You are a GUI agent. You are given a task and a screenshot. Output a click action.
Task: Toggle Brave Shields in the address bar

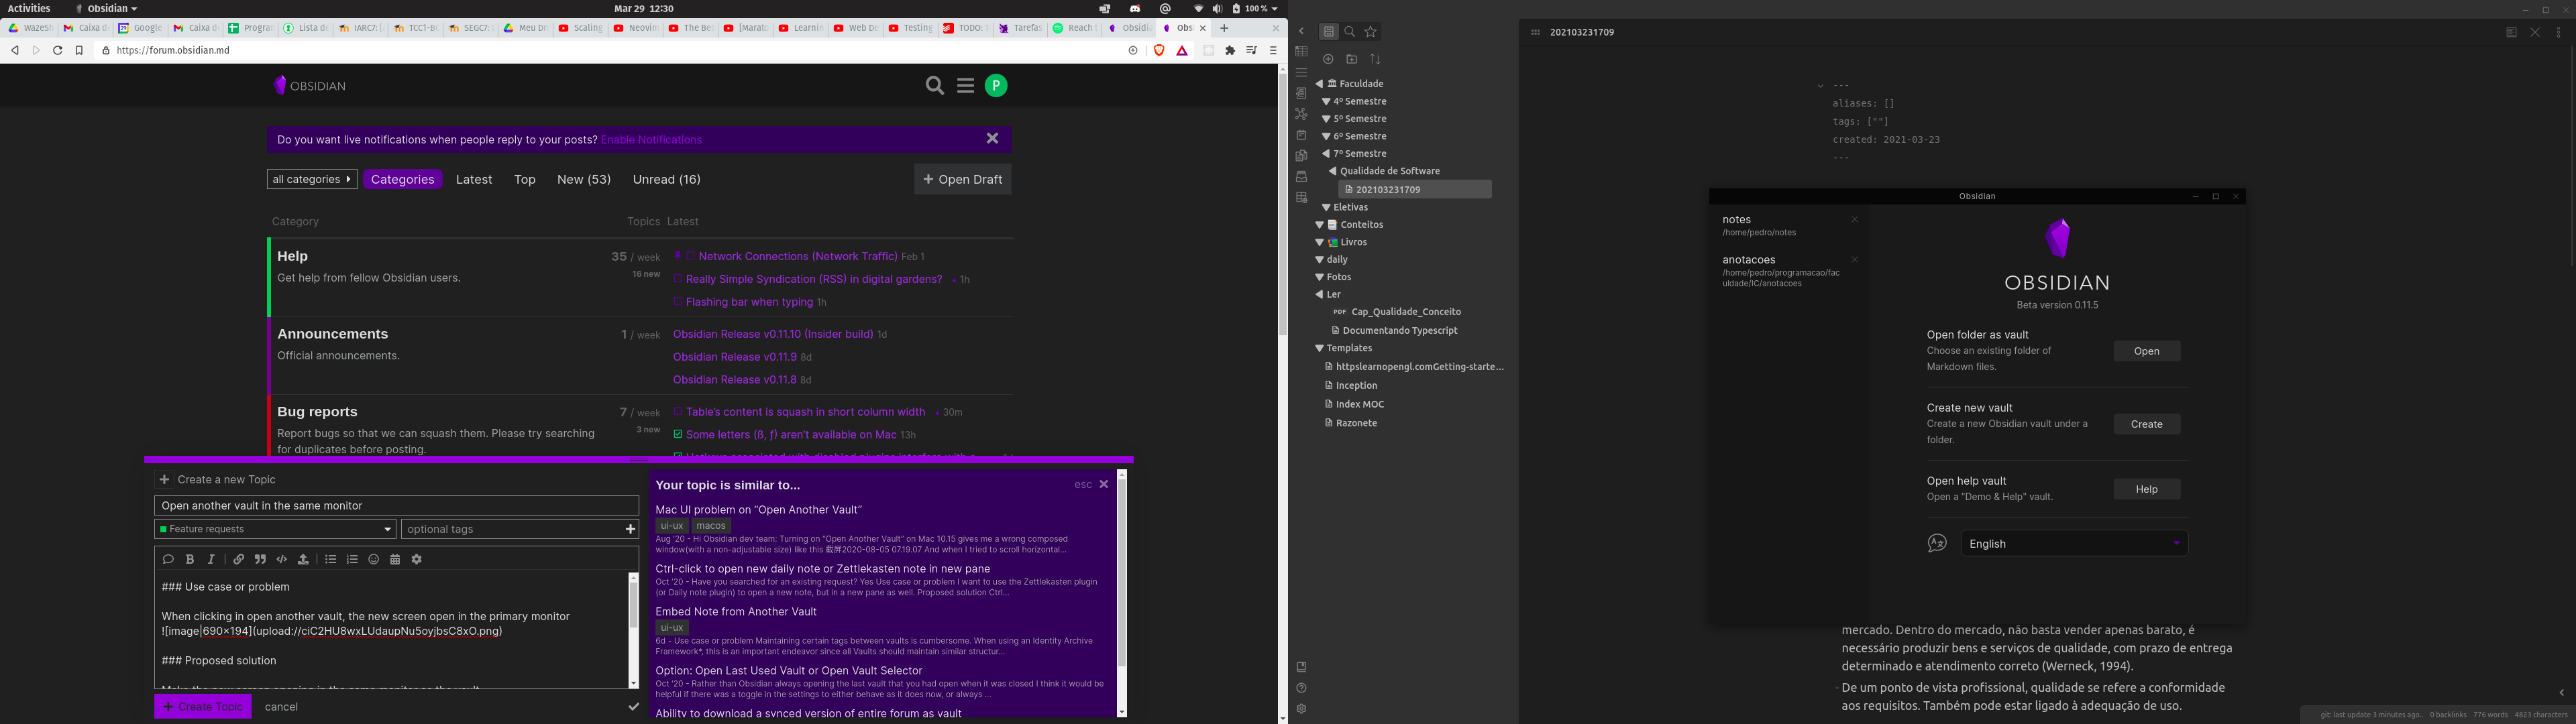[x=1159, y=50]
